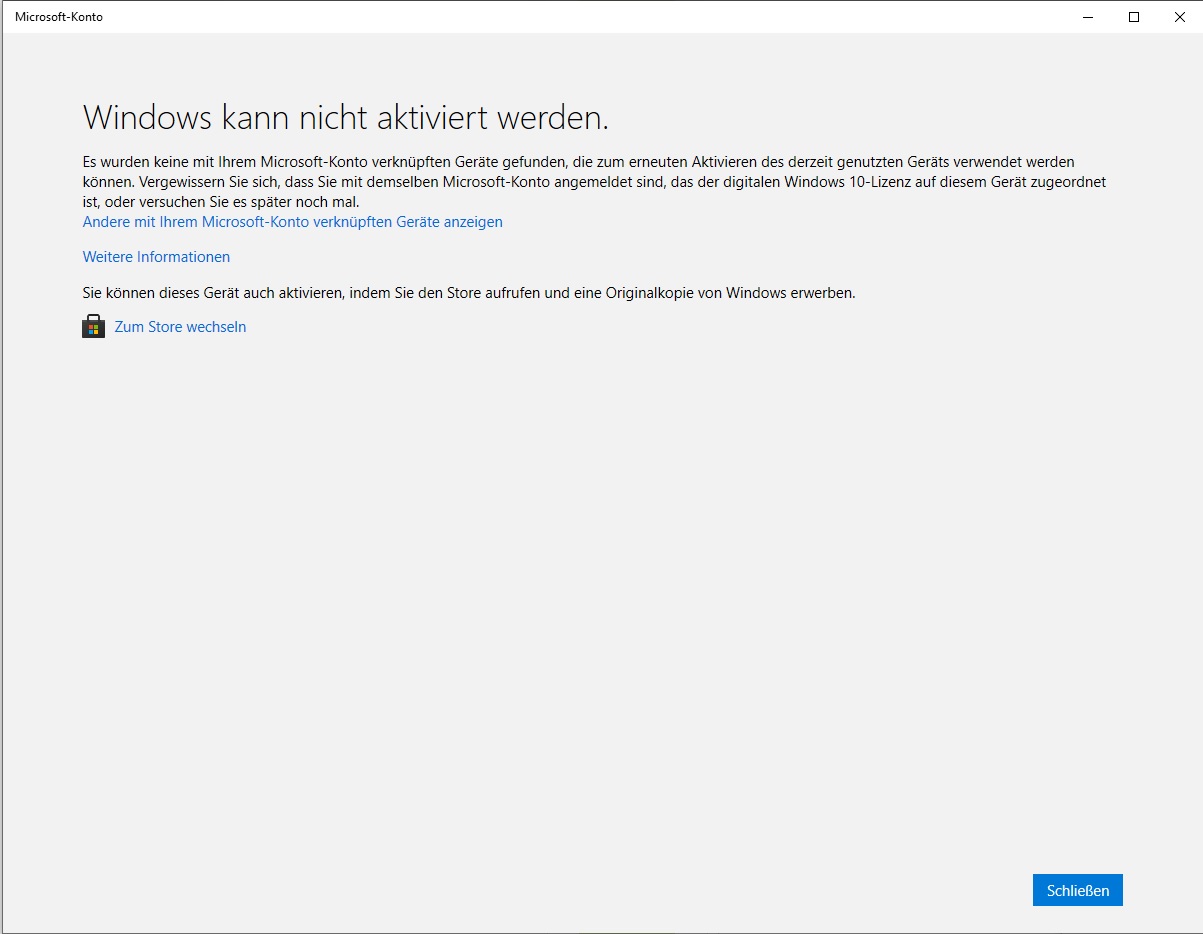Show other devices linked to Microsoft account
The image size is (1203, 934).
(292, 222)
